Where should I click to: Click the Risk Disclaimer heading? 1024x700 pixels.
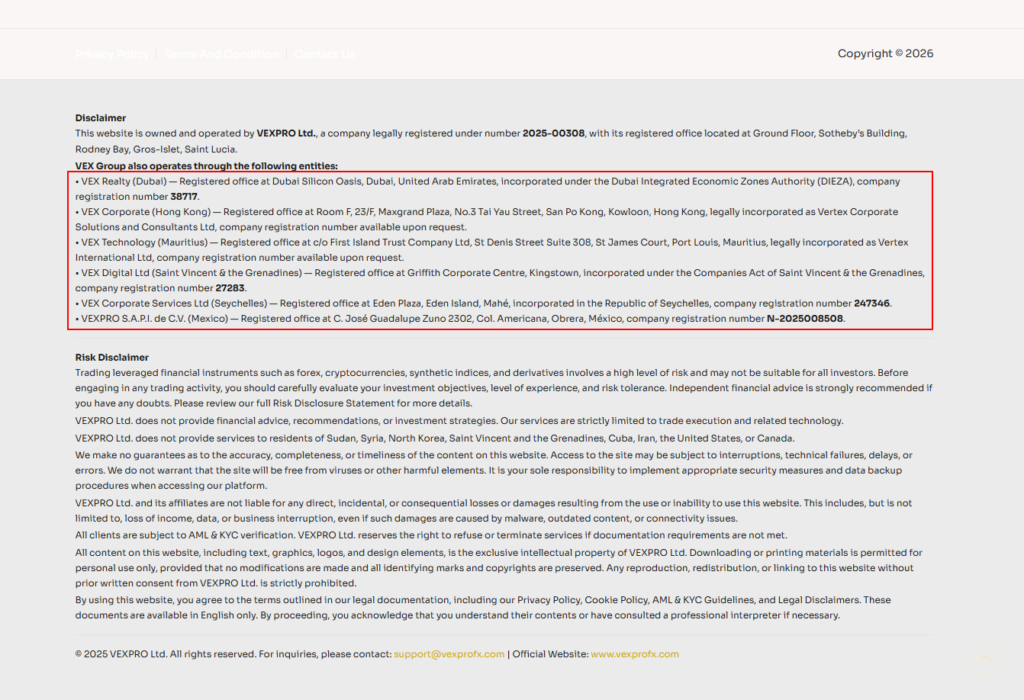pyautogui.click(x=112, y=357)
